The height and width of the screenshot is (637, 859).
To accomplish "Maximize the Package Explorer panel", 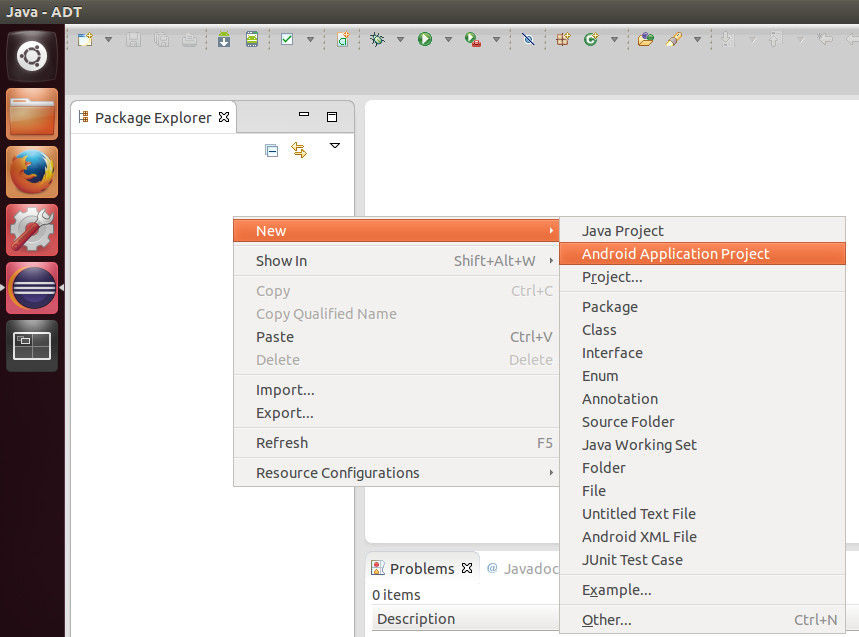I will (332, 117).
